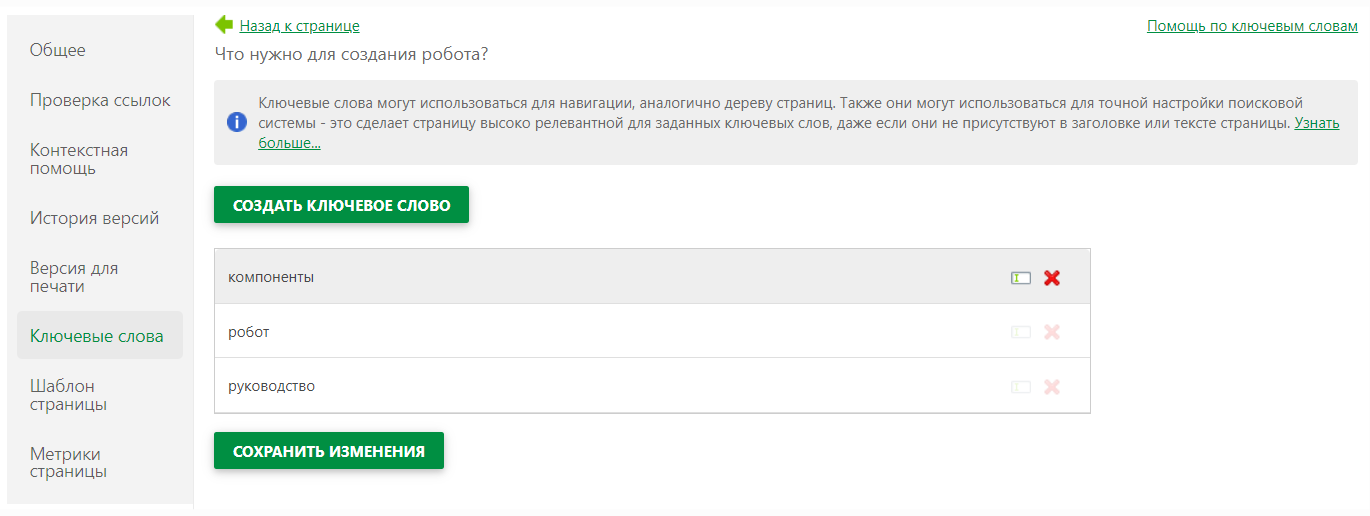This screenshot has height=516, width=1370.
Task: Click the rename icon for keyword робот
Action: (1020, 332)
